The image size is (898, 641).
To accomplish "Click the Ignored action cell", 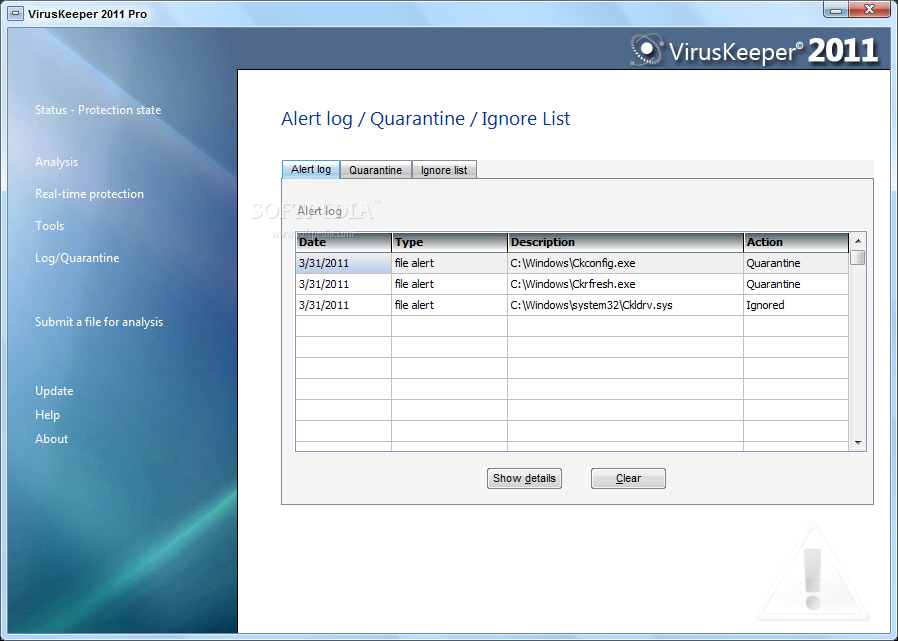I will 796,305.
